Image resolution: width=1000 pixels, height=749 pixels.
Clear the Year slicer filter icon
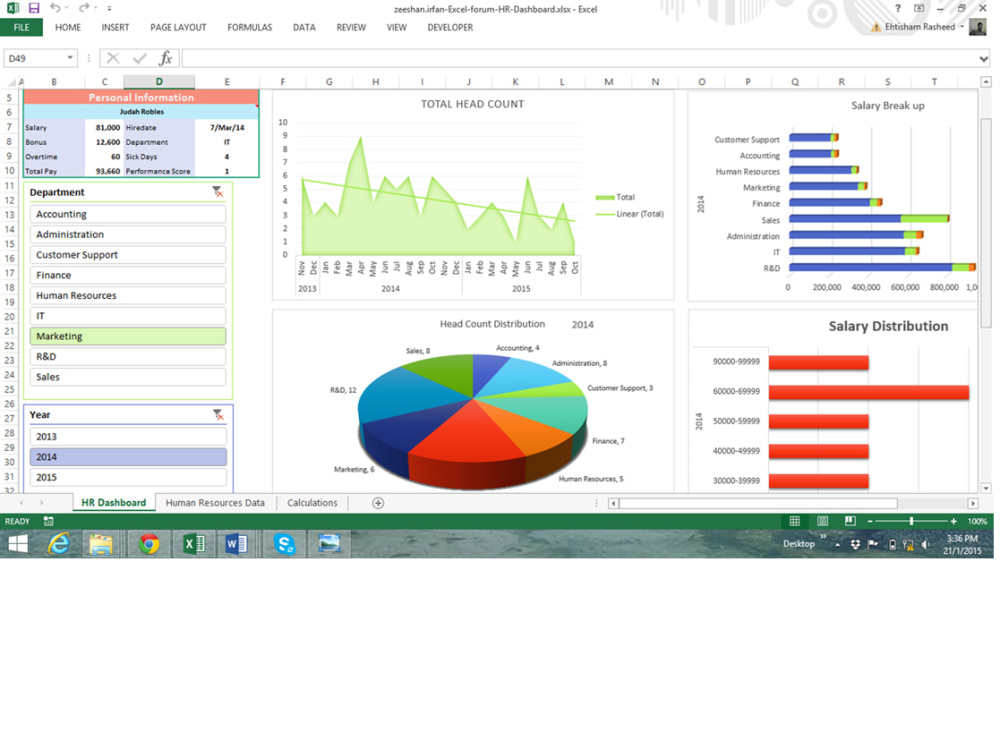pyautogui.click(x=218, y=415)
